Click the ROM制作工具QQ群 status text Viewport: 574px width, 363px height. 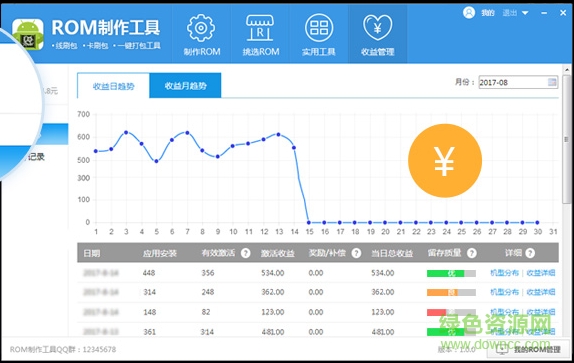(63, 349)
